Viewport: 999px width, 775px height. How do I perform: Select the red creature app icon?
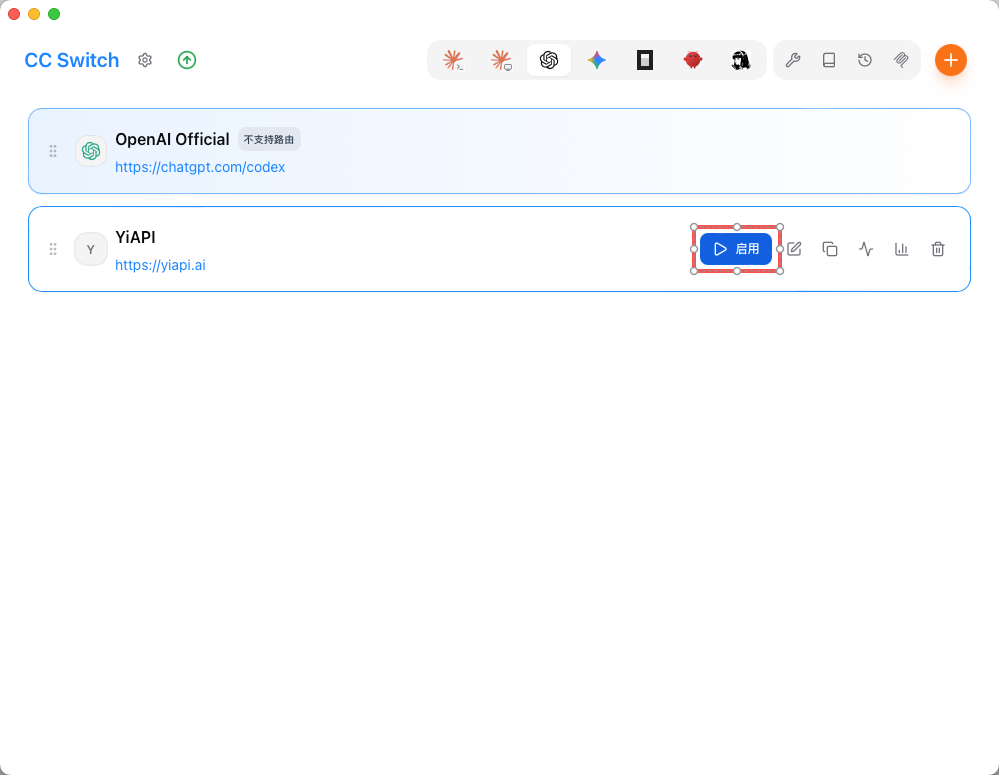tap(693, 60)
